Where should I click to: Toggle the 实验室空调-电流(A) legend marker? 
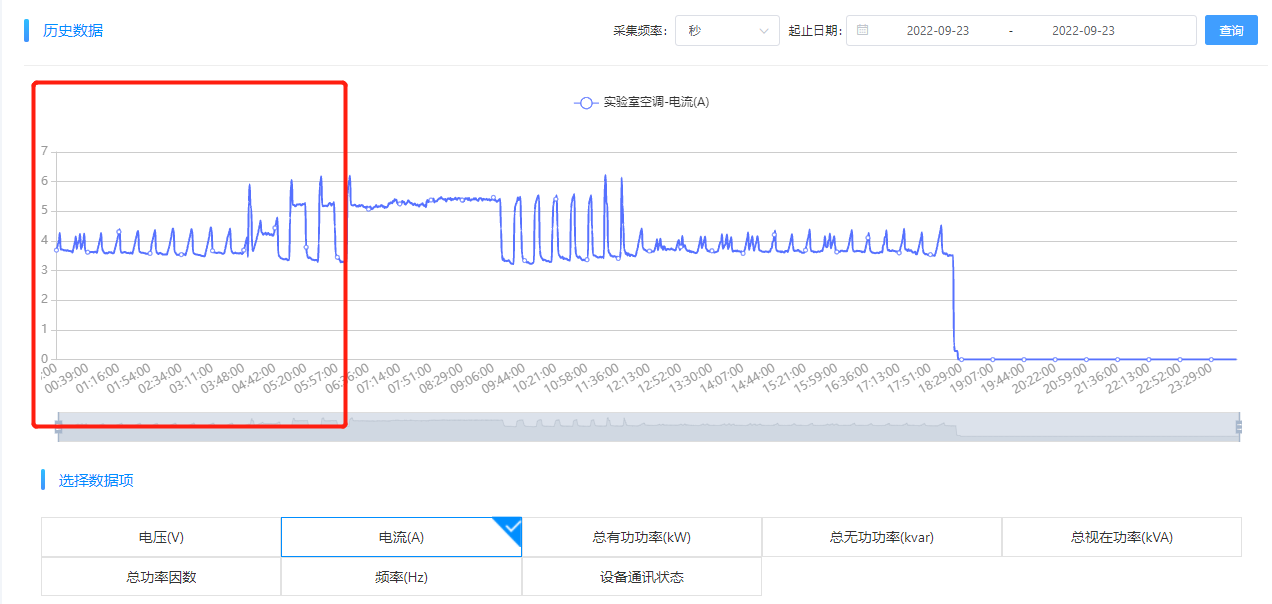coord(586,102)
